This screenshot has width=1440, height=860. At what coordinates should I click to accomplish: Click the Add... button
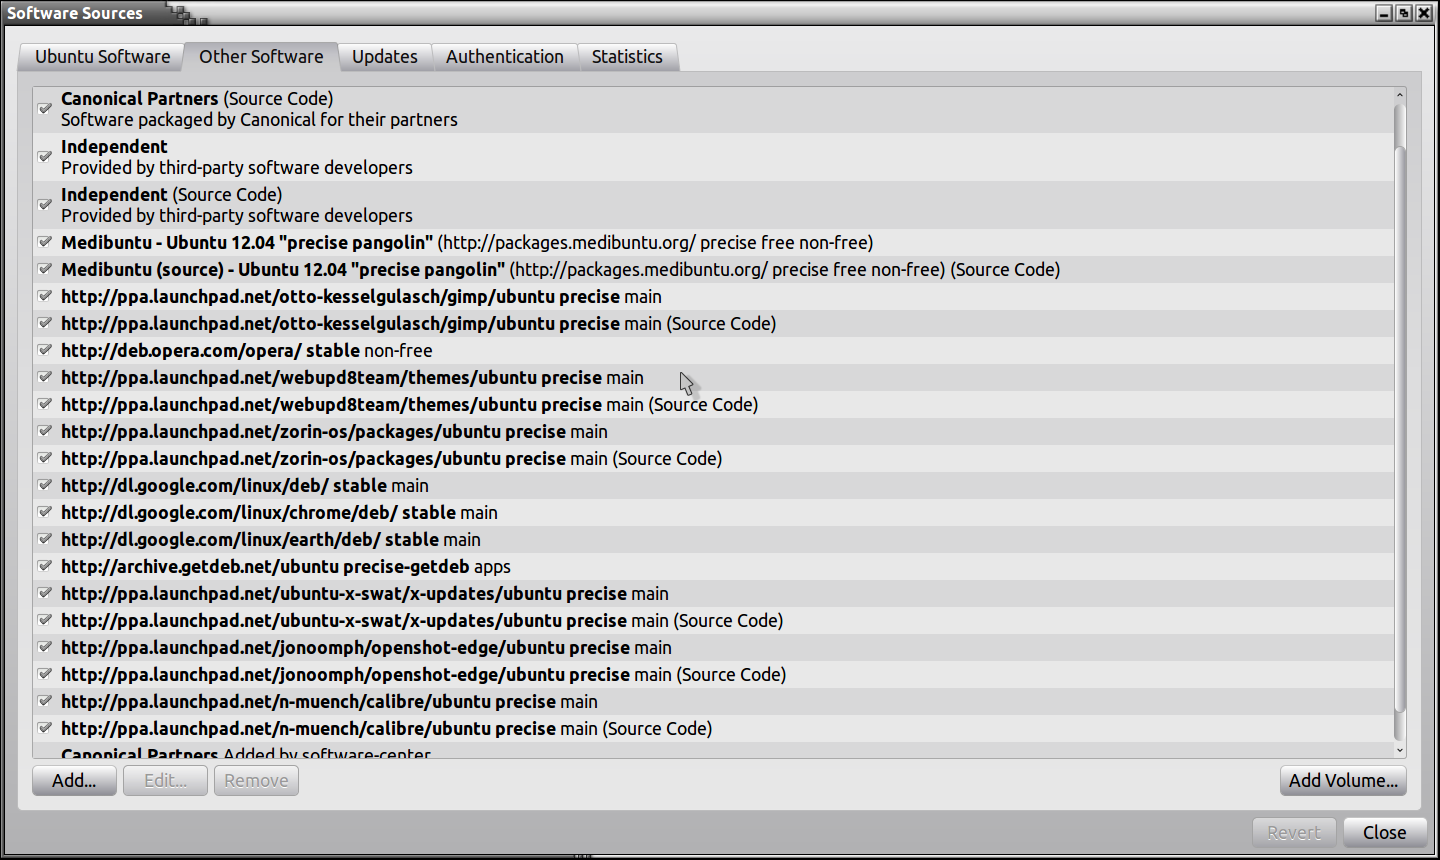74,781
